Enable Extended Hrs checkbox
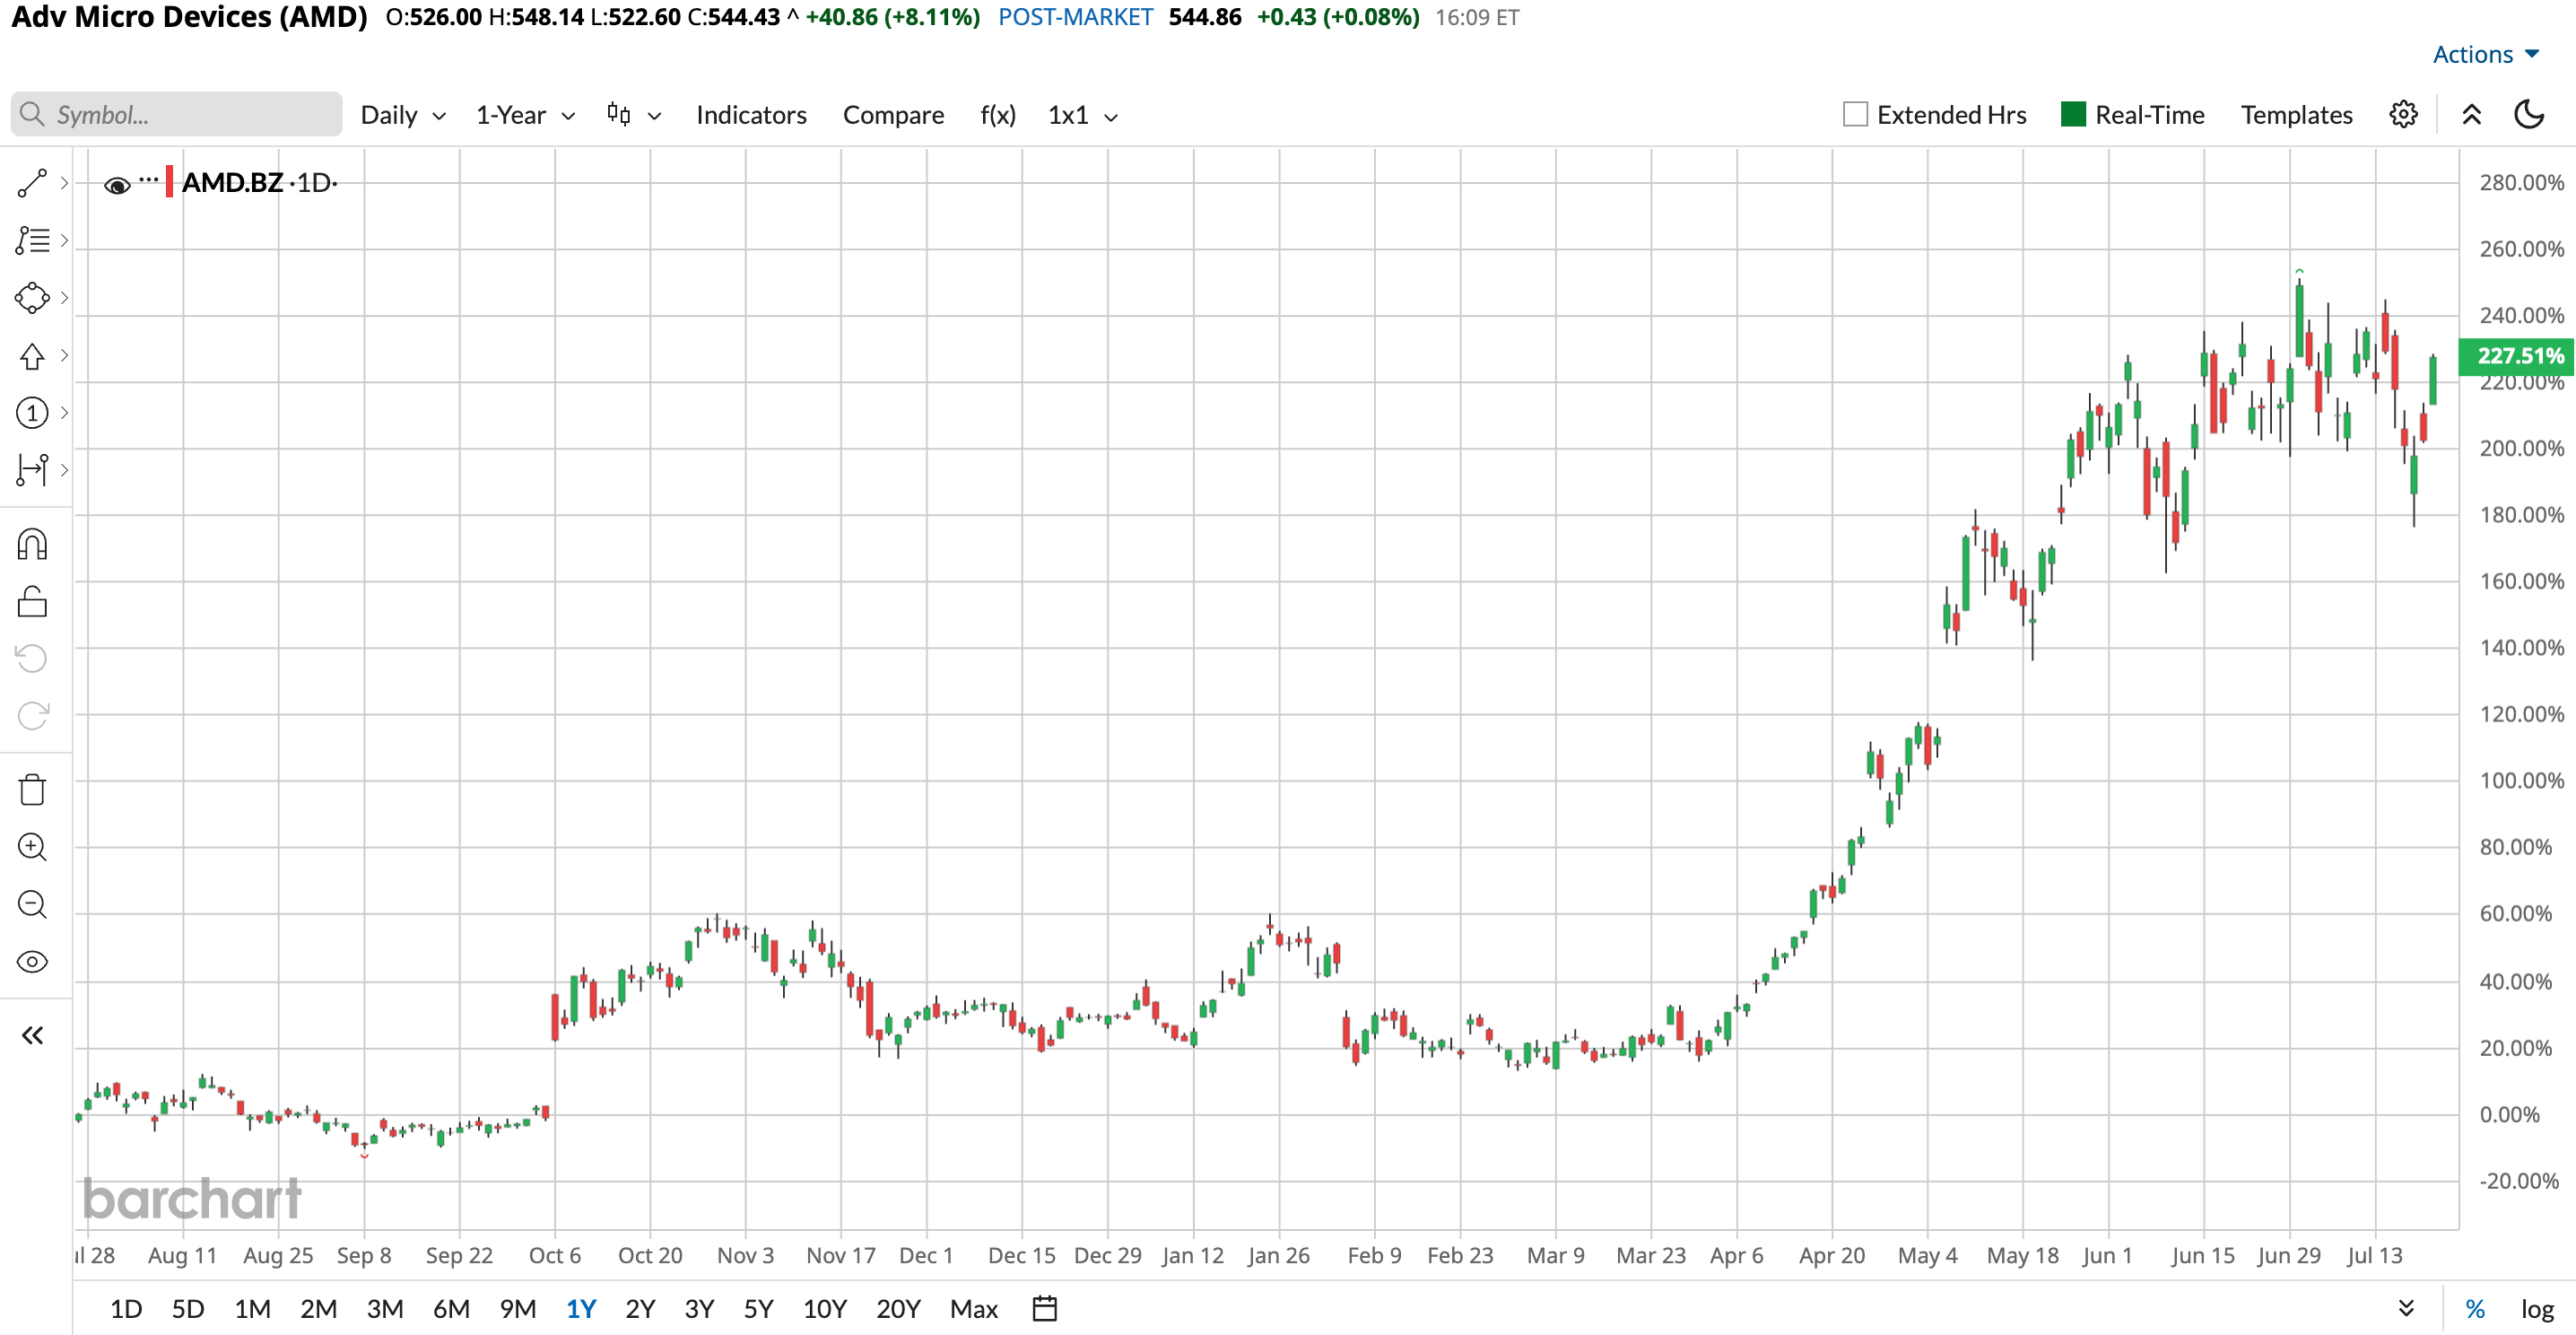This screenshot has height=1335, width=2576. pos(1855,115)
